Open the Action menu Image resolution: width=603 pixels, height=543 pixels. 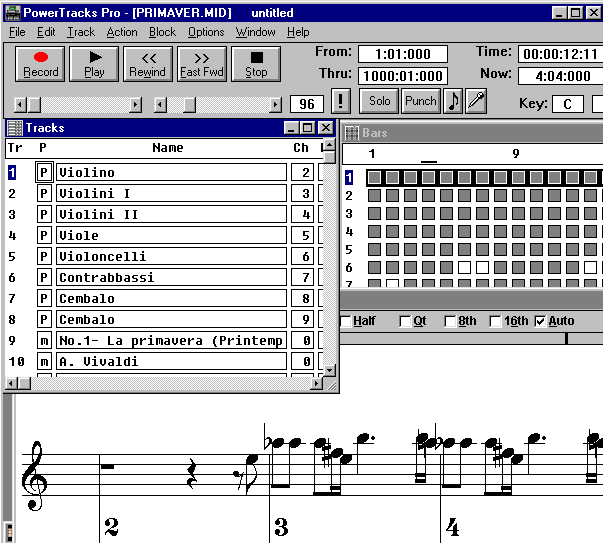pos(122,32)
